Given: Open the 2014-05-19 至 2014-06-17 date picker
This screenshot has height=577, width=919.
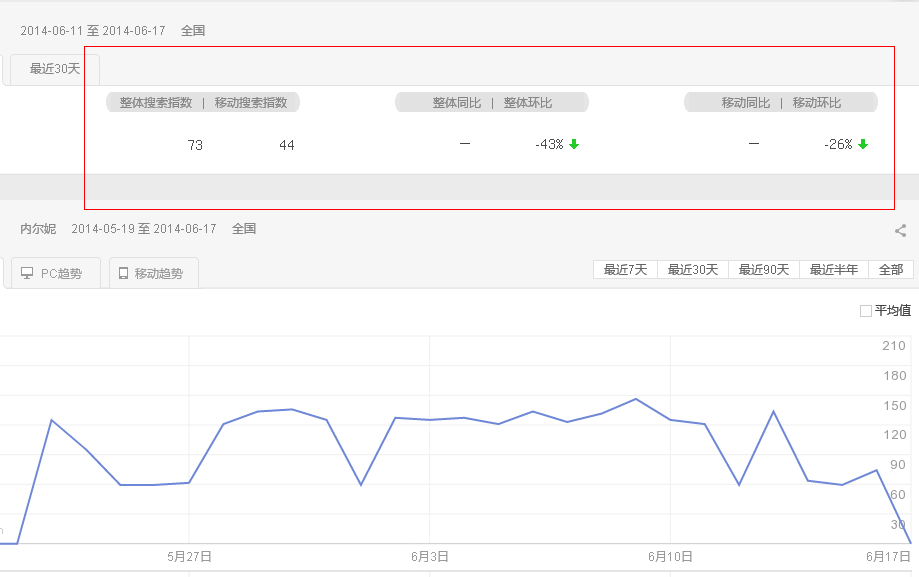Looking at the screenshot, I should [144, 229].
